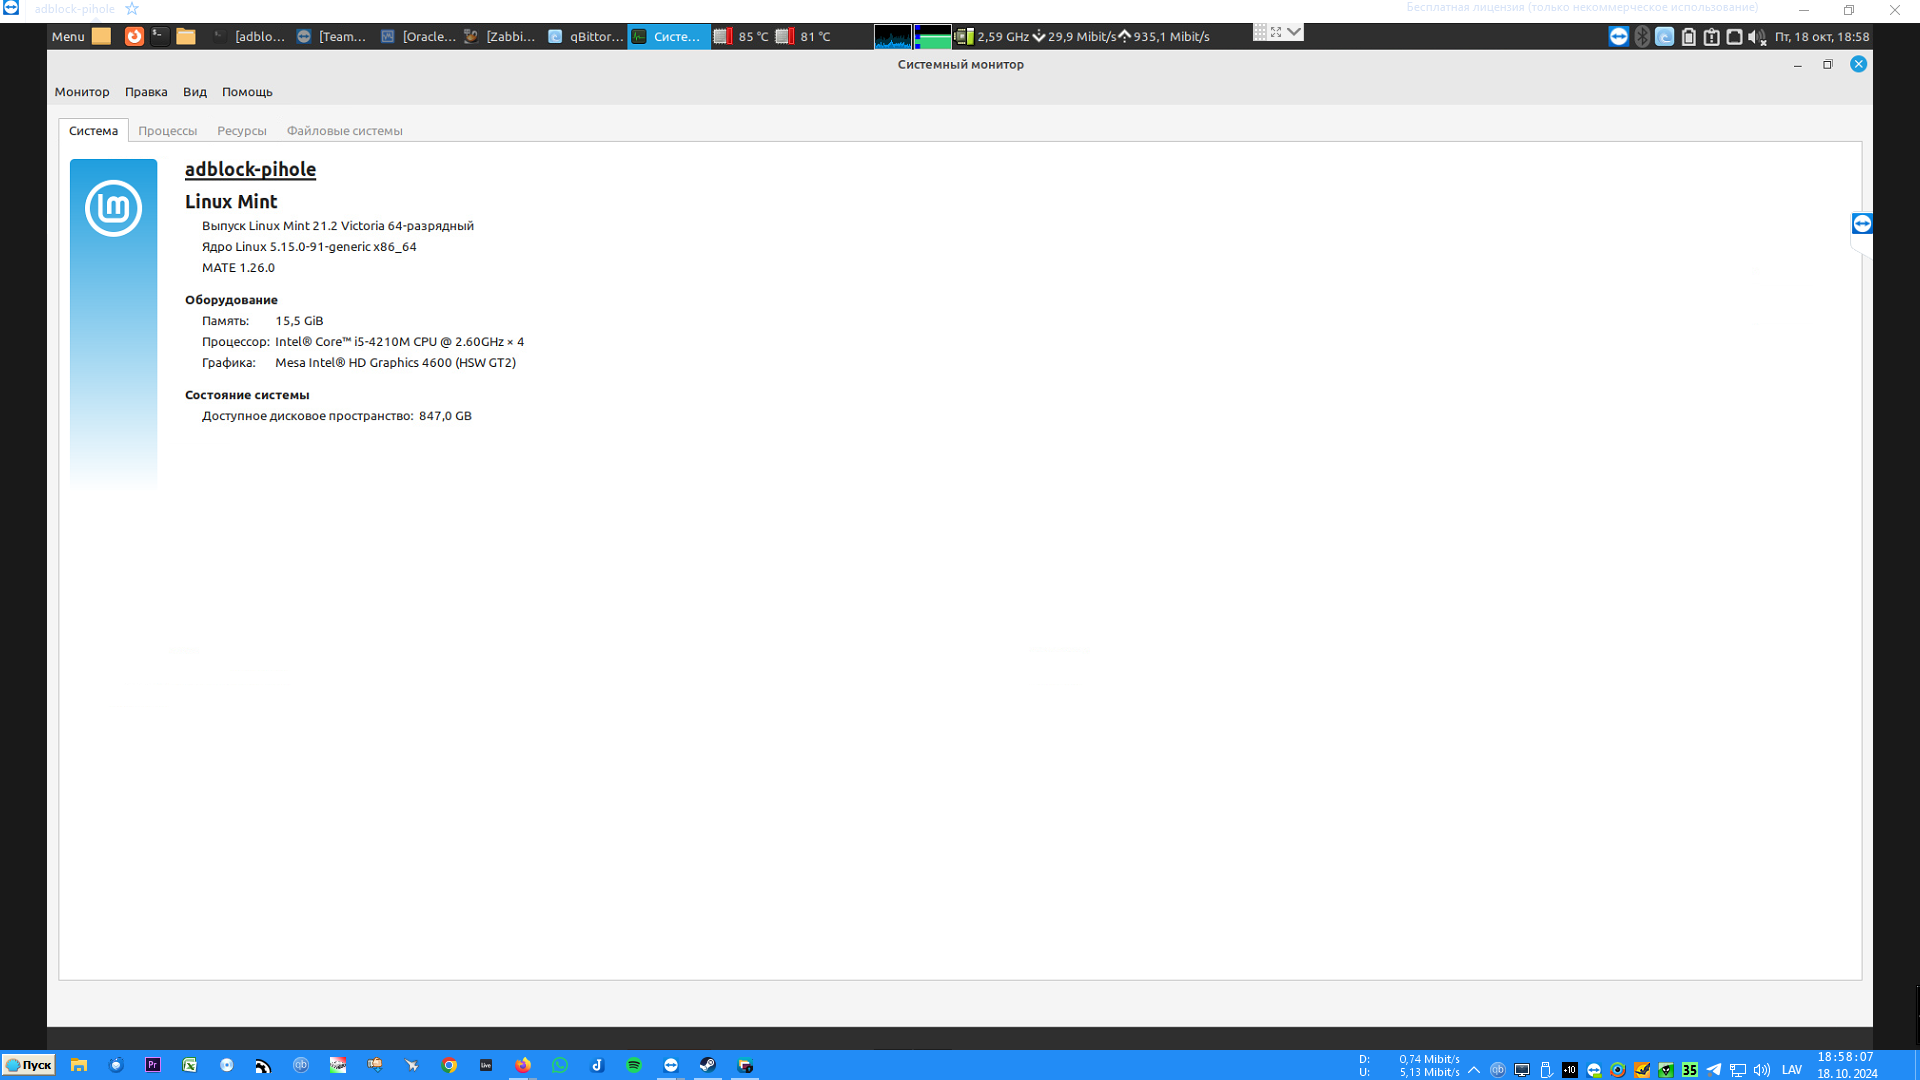Open TeamViewer from Windows taskbar

click(x=671, y=1065)
